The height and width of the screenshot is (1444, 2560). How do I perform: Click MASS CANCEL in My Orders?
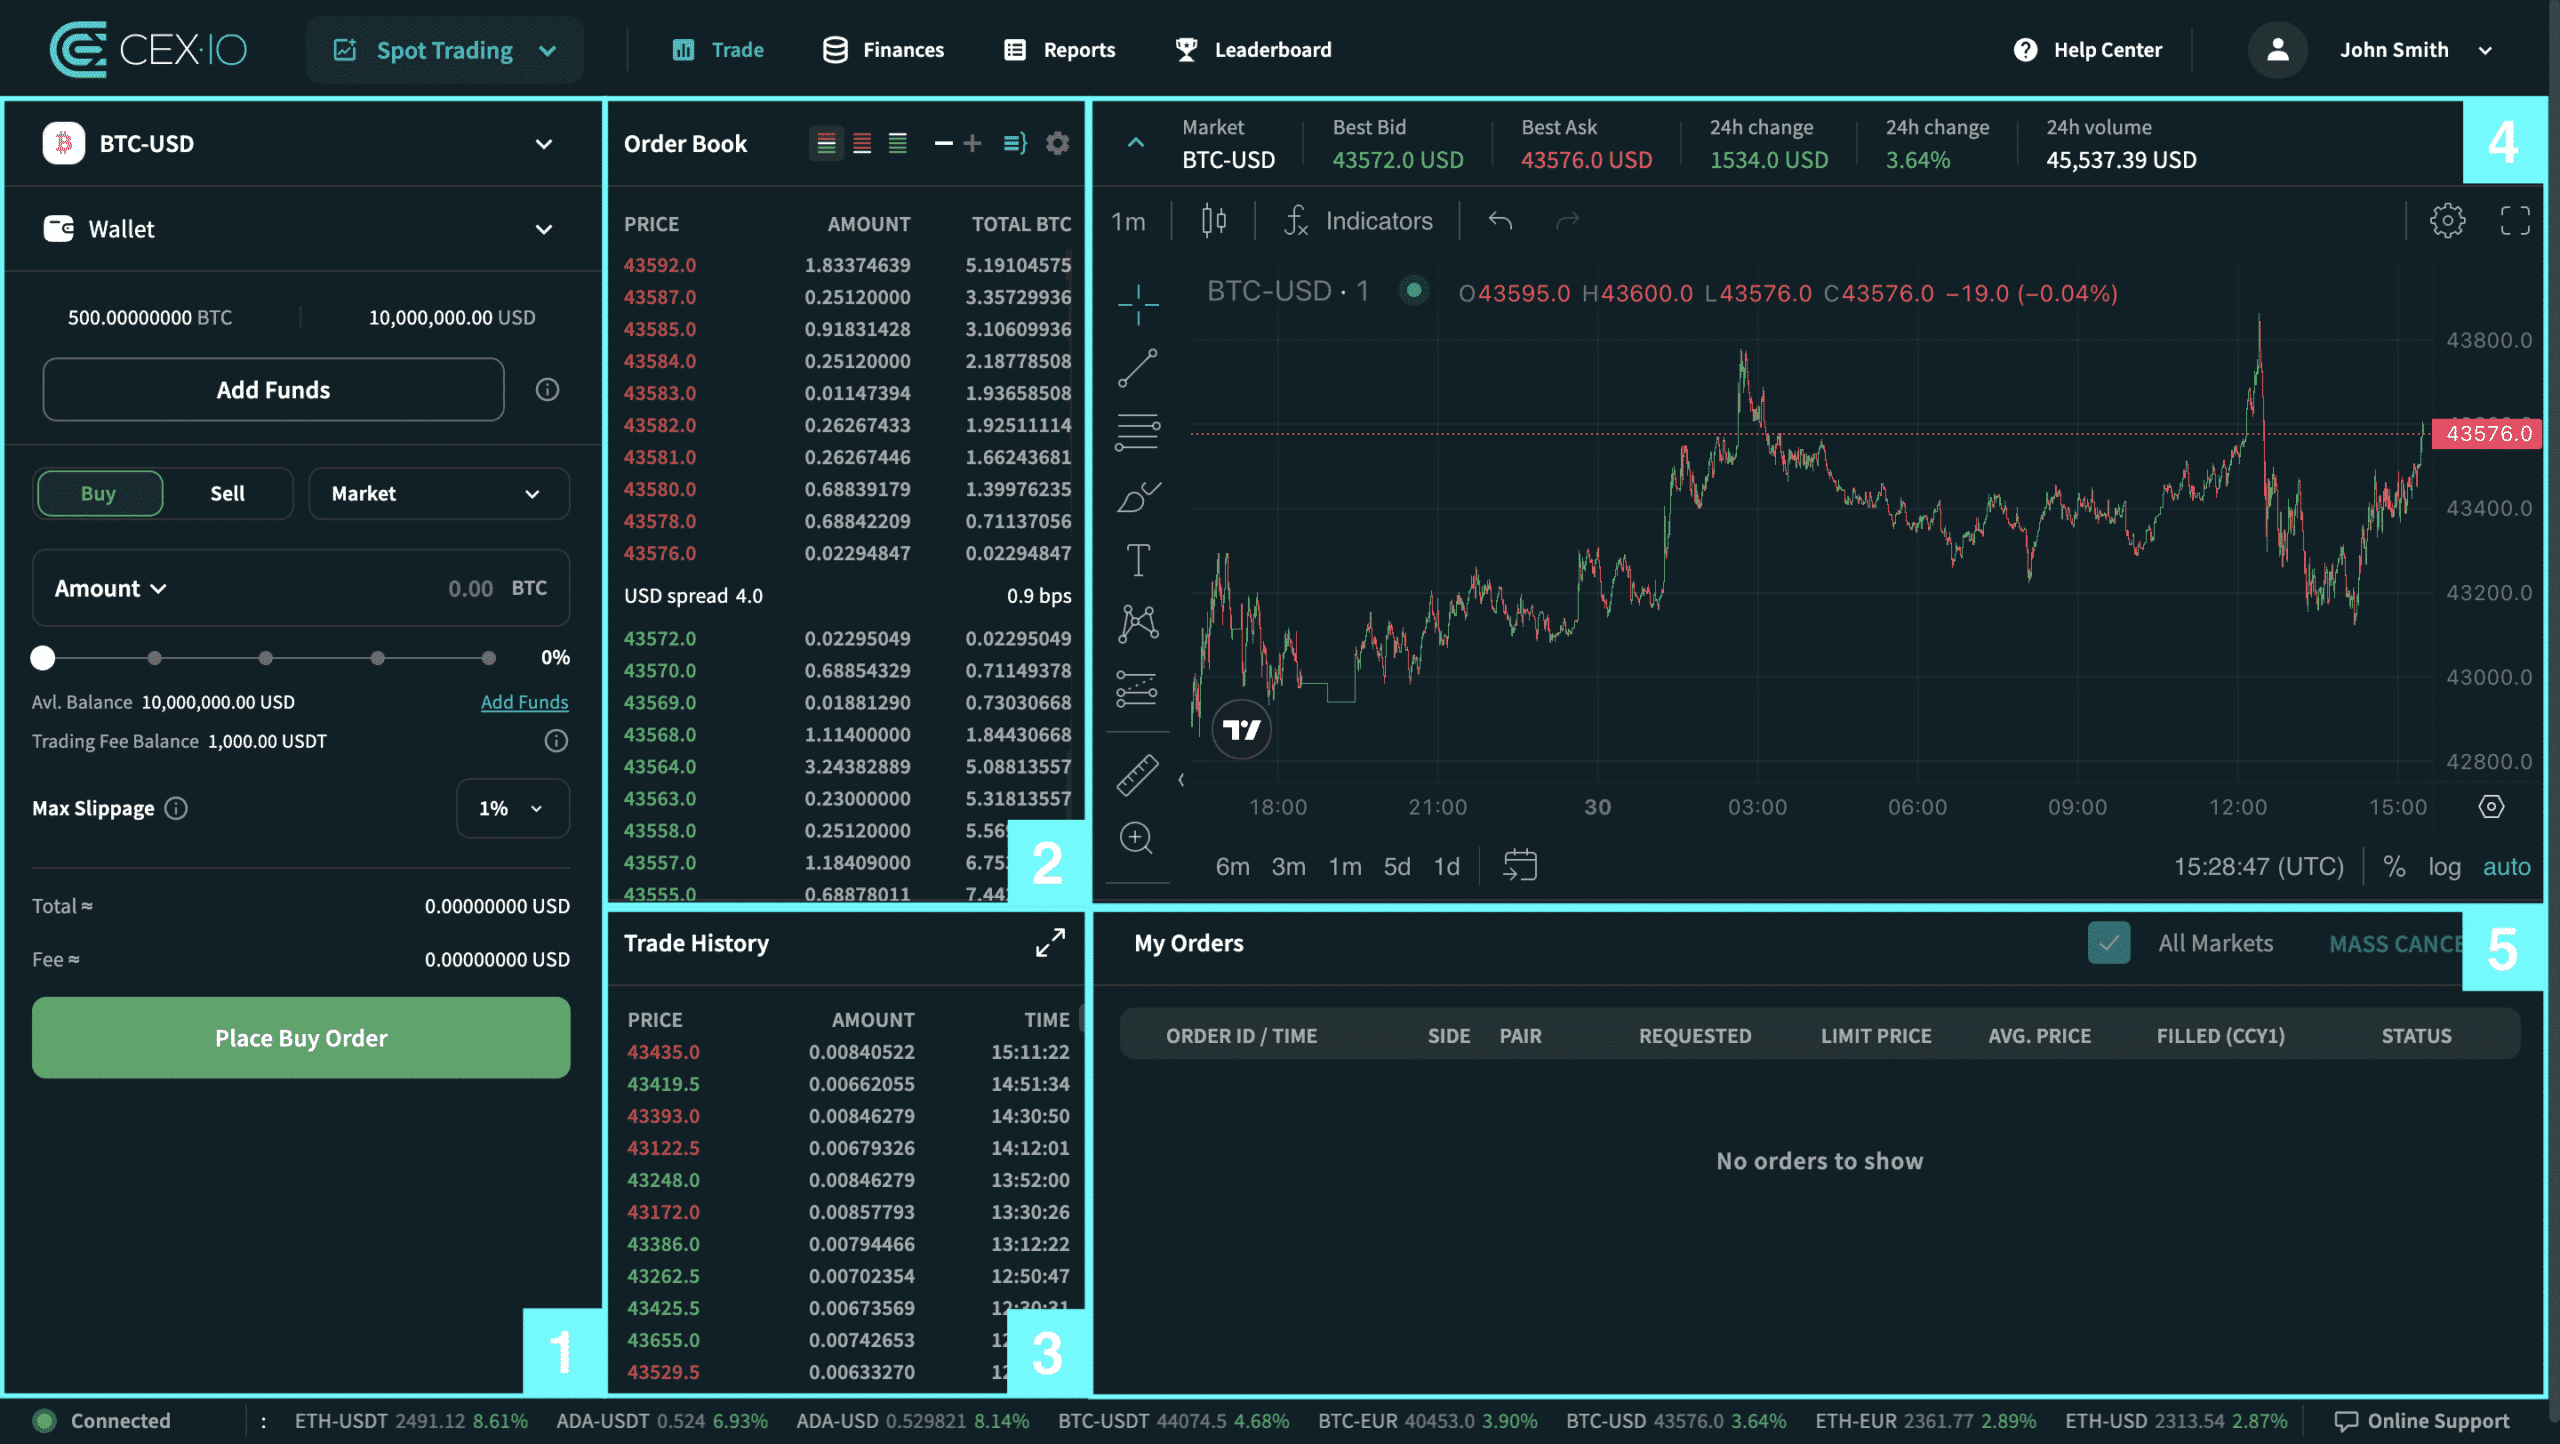click(2395, 943)
